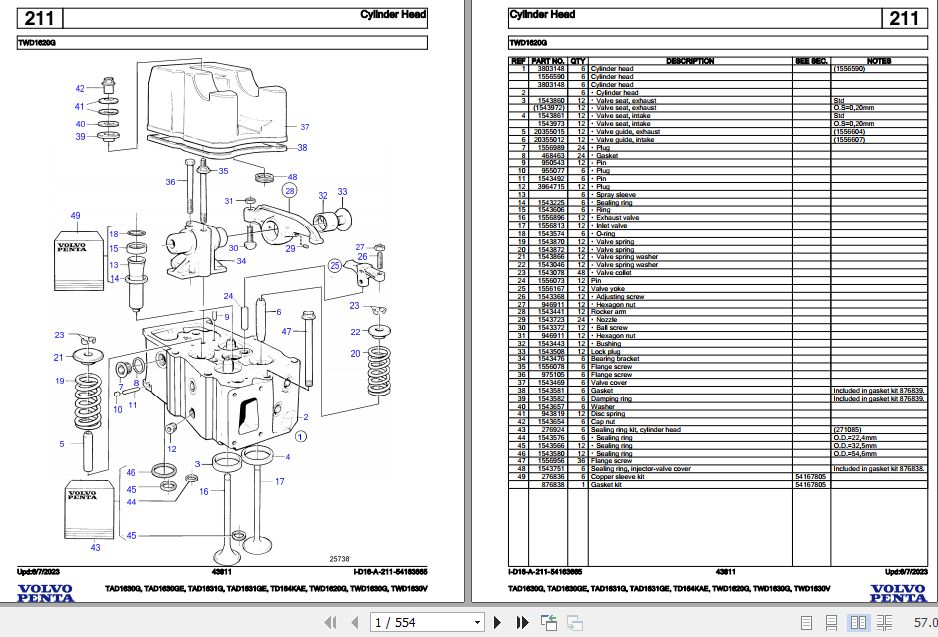Click 'Cylinder Head' title on the right page
The width and height of the screenshot is (938, 637).
click(542, 14)
